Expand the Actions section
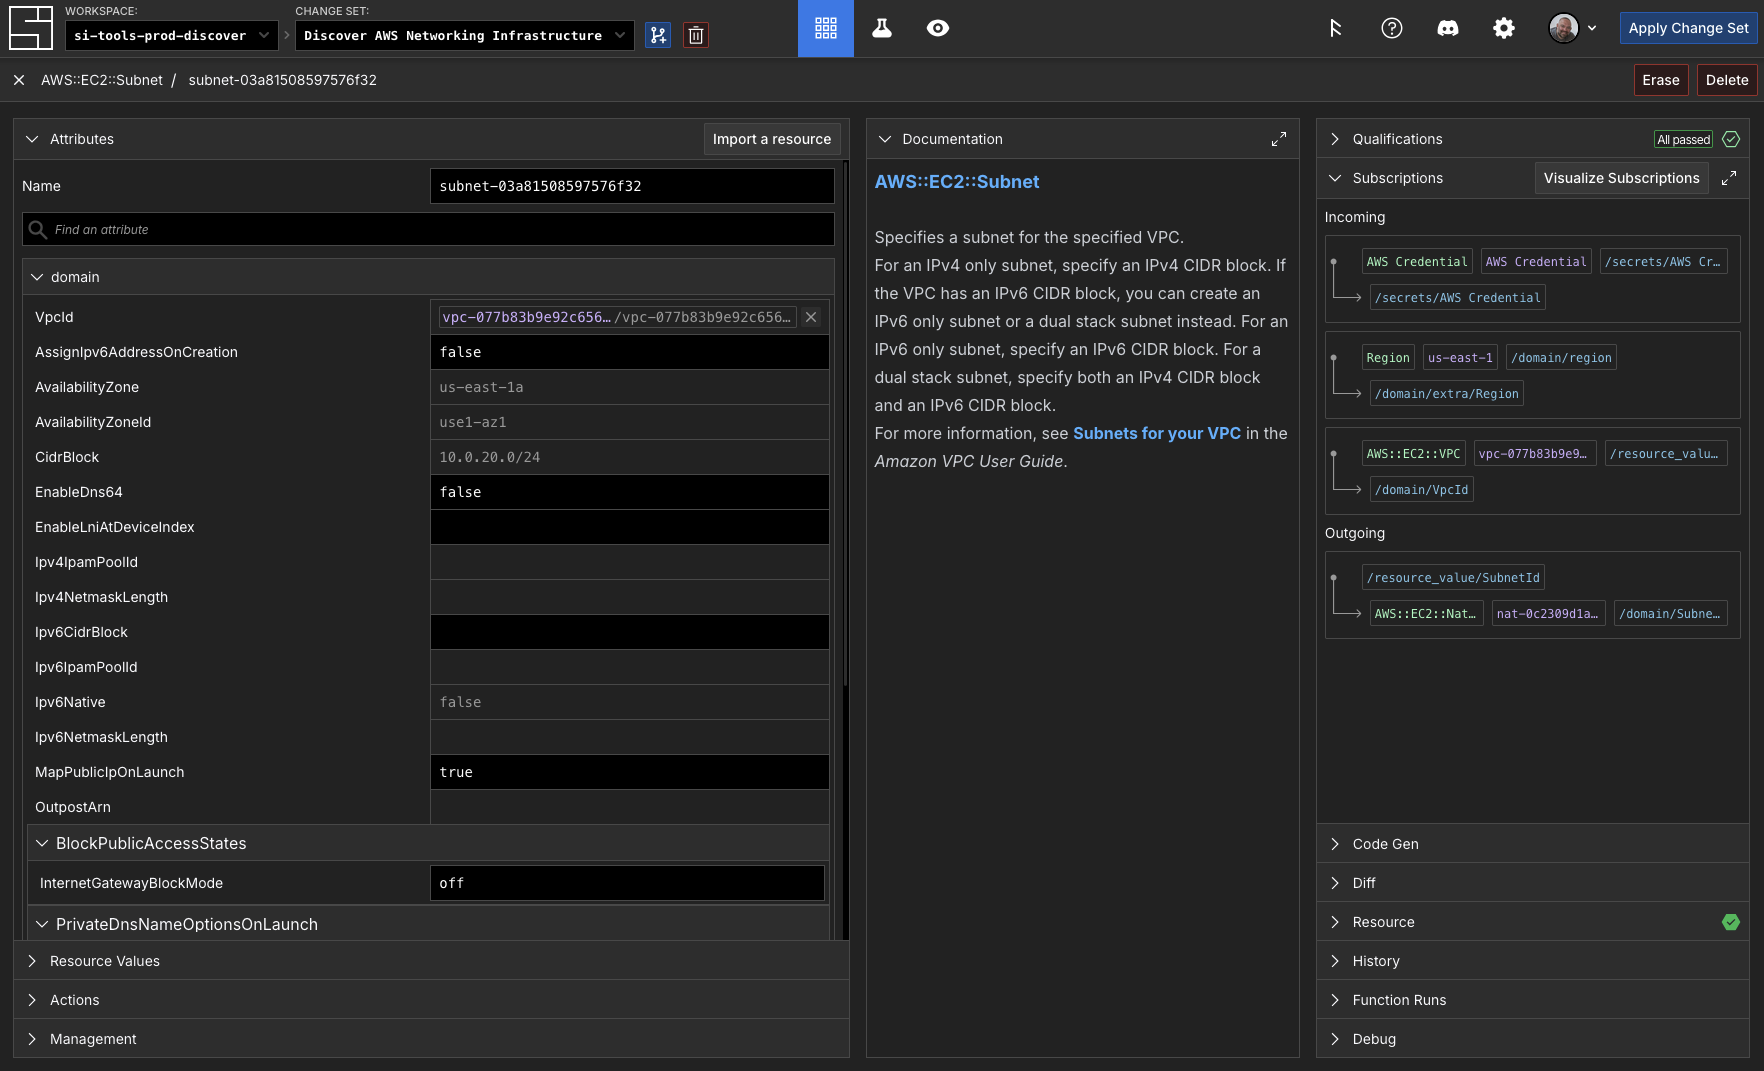Screen dimensions: 1764x1071 [75, 1000]
